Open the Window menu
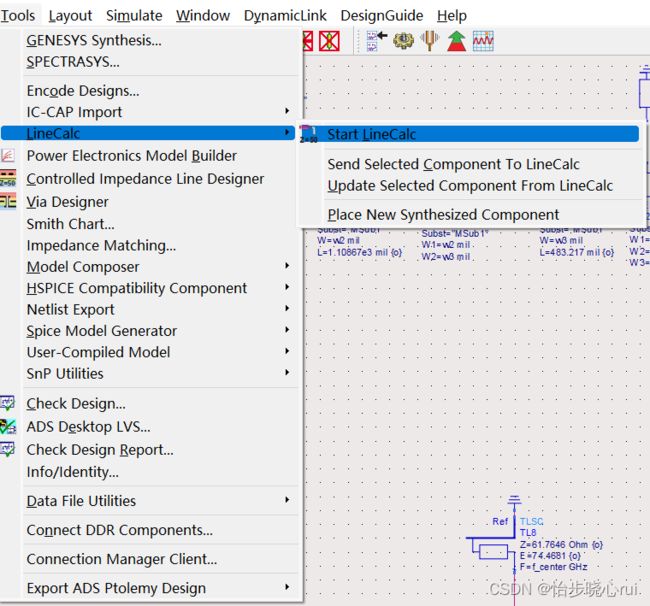This screenshot has height=606, width=650. 203,16
